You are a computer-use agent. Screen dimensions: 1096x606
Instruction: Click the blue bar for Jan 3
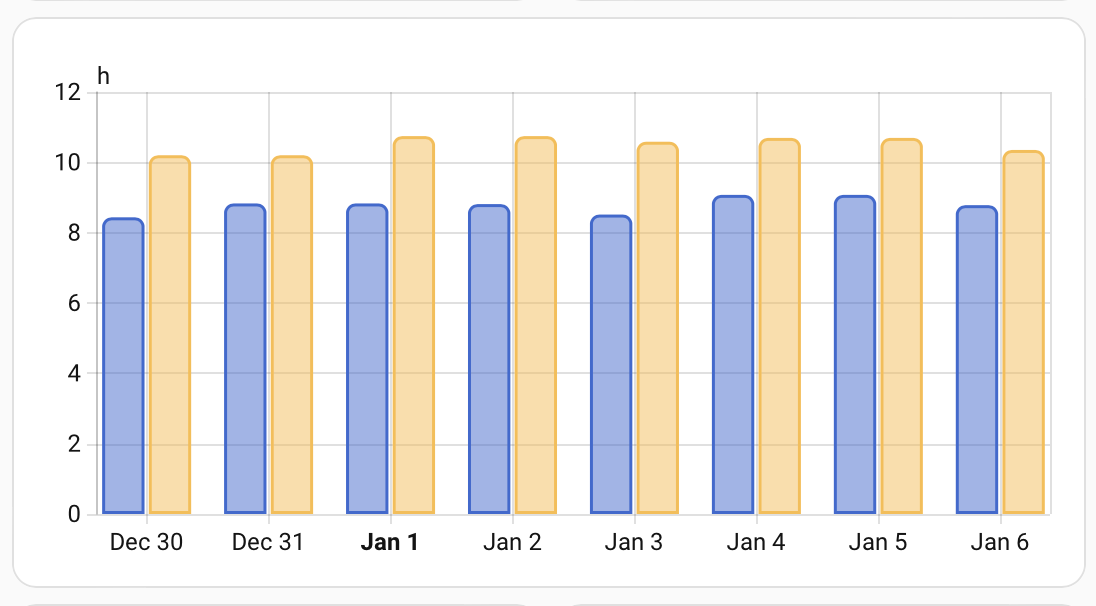611,365
